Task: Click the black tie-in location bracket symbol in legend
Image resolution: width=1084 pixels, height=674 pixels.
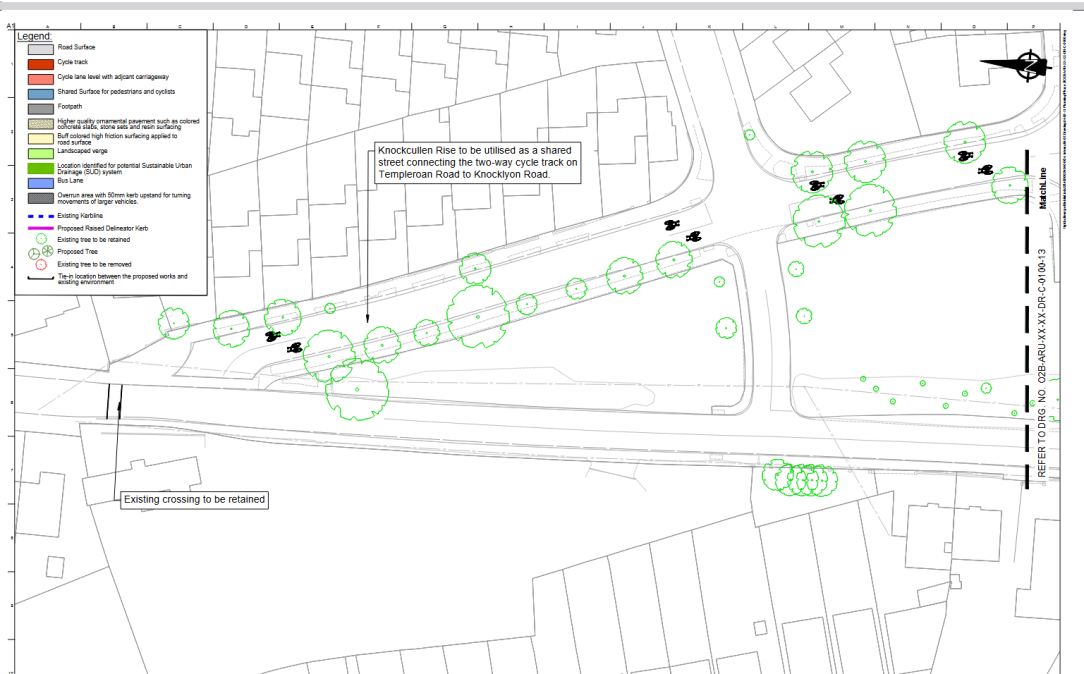Action: [x=41, y=278]
